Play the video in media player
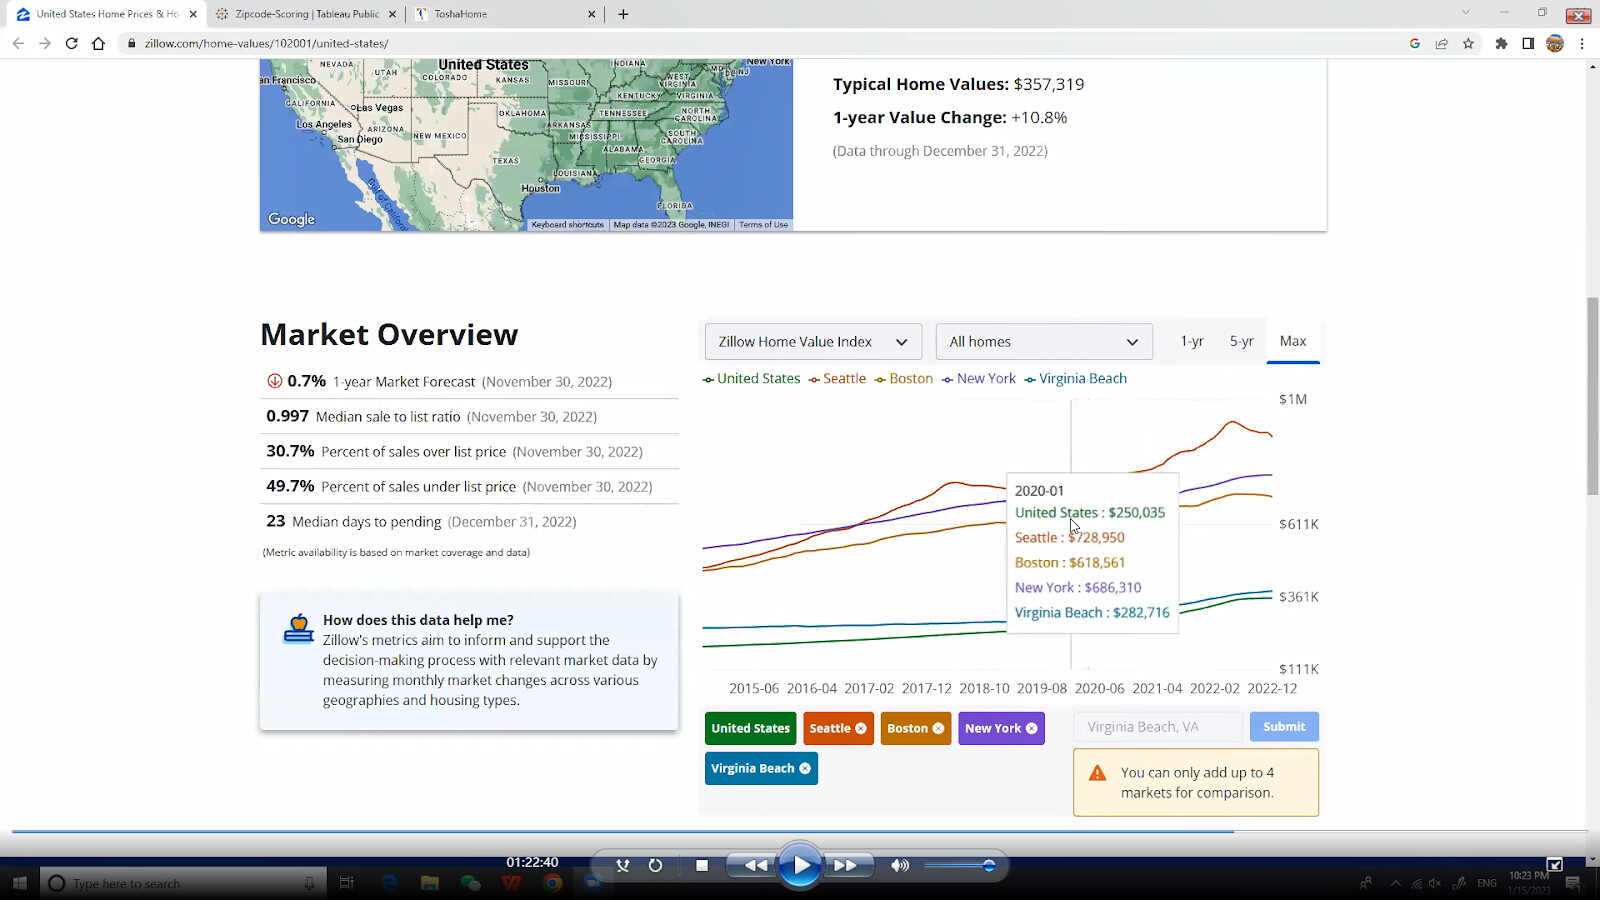The height and width of the screenshot is (900, 1600). 800,865
